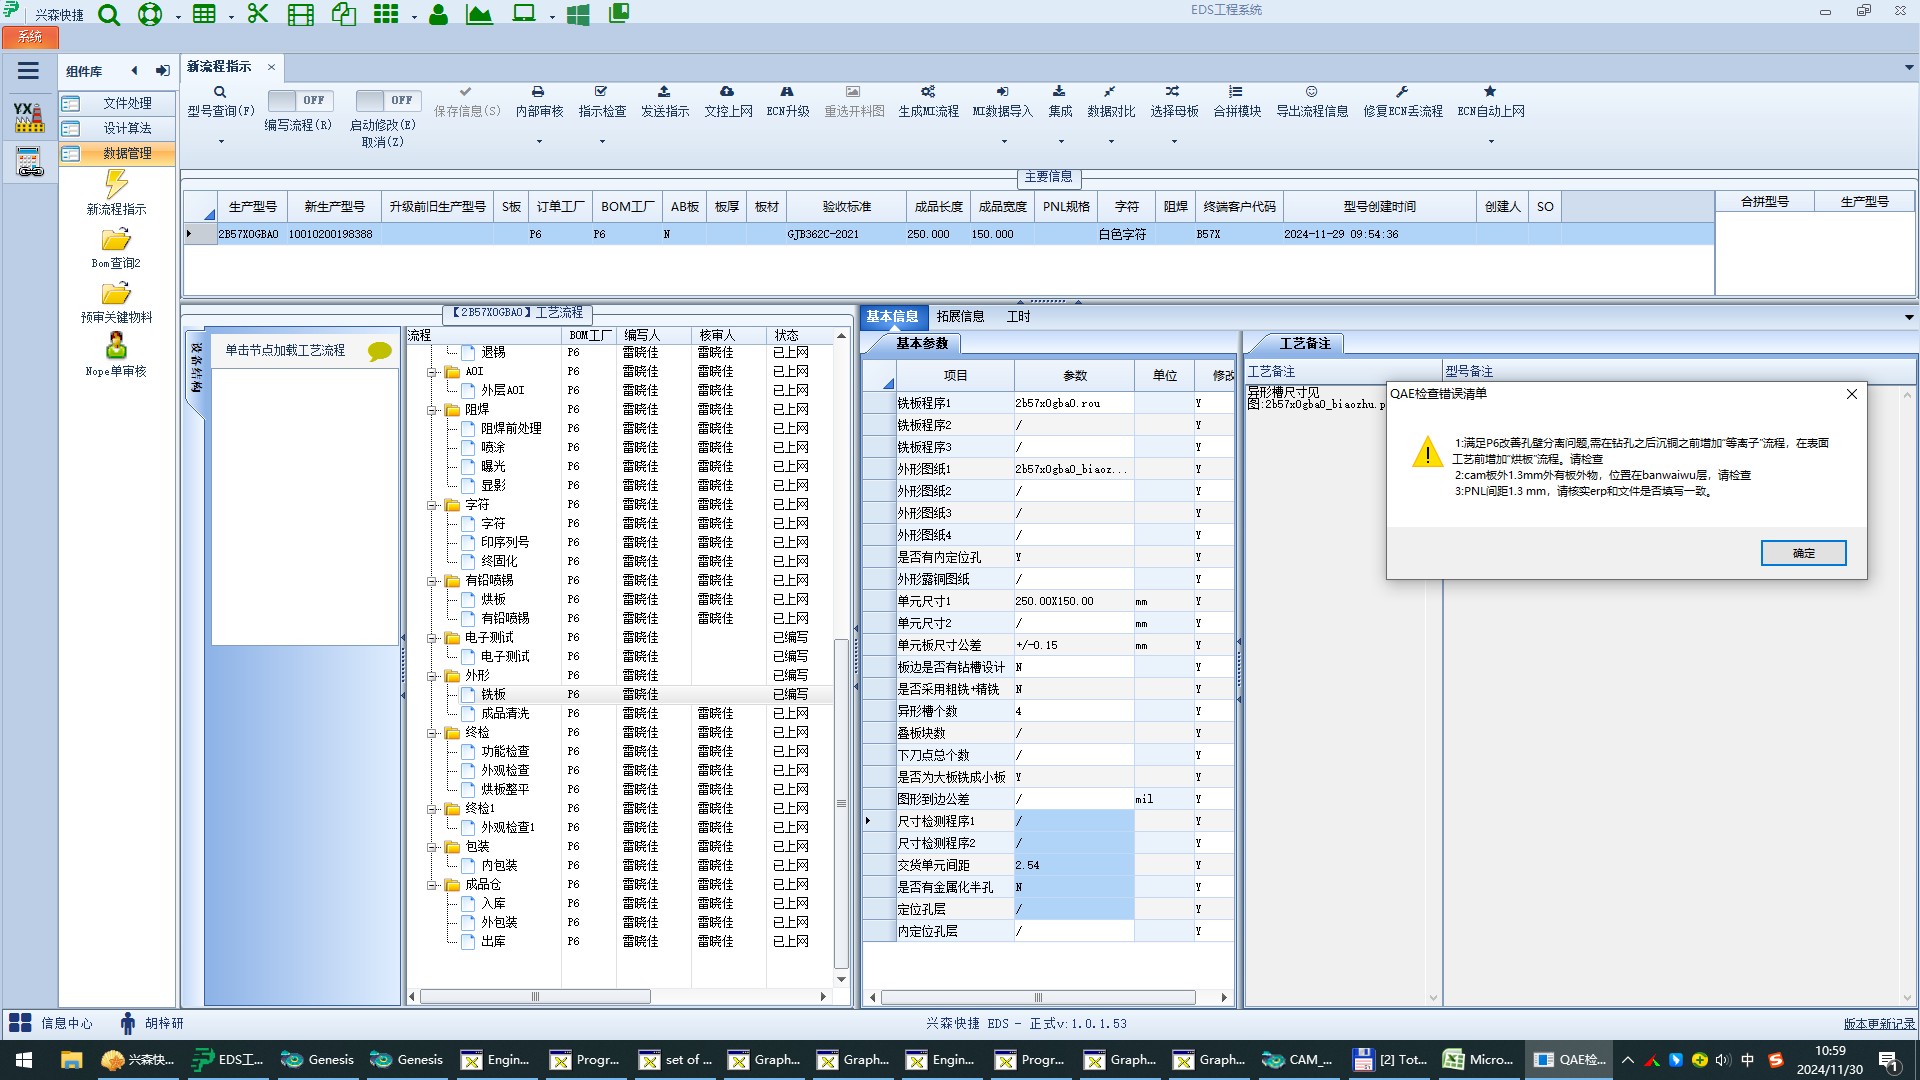Viewport: 1920px width, 1080px height.
Task: Click the 发送指示 upload icon
Action: (664, 92)
